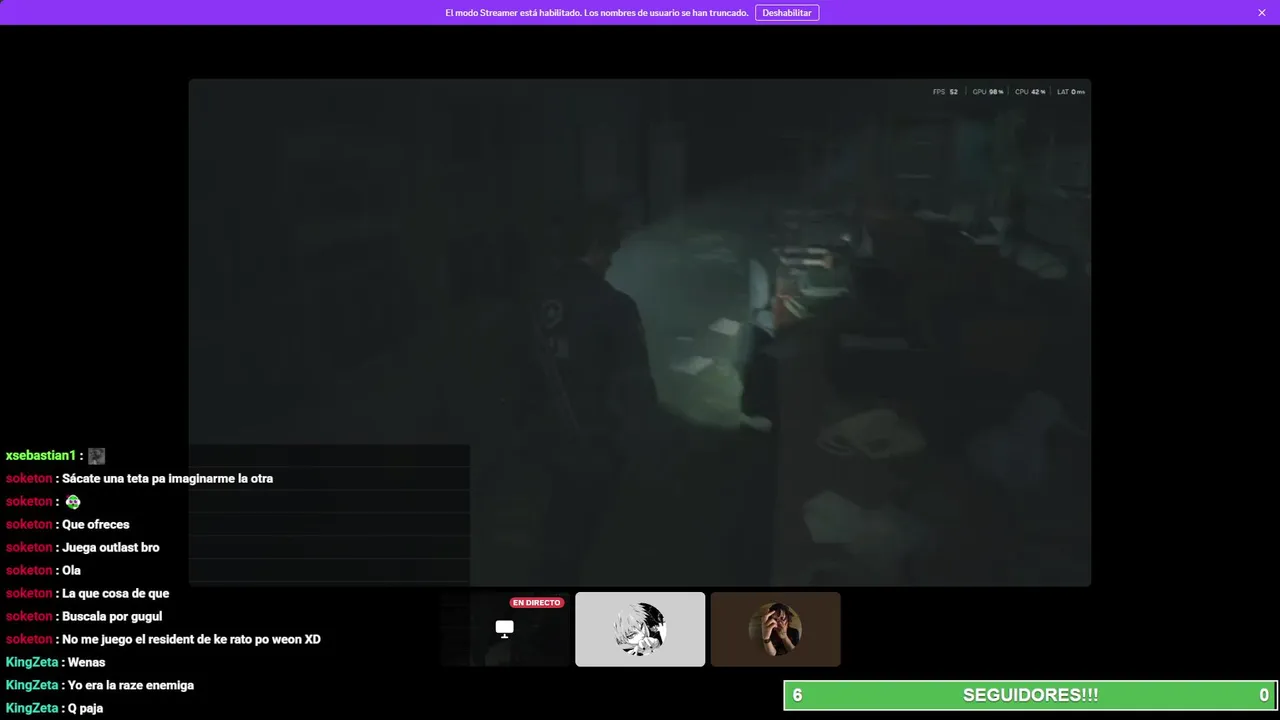Screen dimensions: 1280x720
Task: Click KingZeta's 'Q paja' message
Action: coord(85,709)
